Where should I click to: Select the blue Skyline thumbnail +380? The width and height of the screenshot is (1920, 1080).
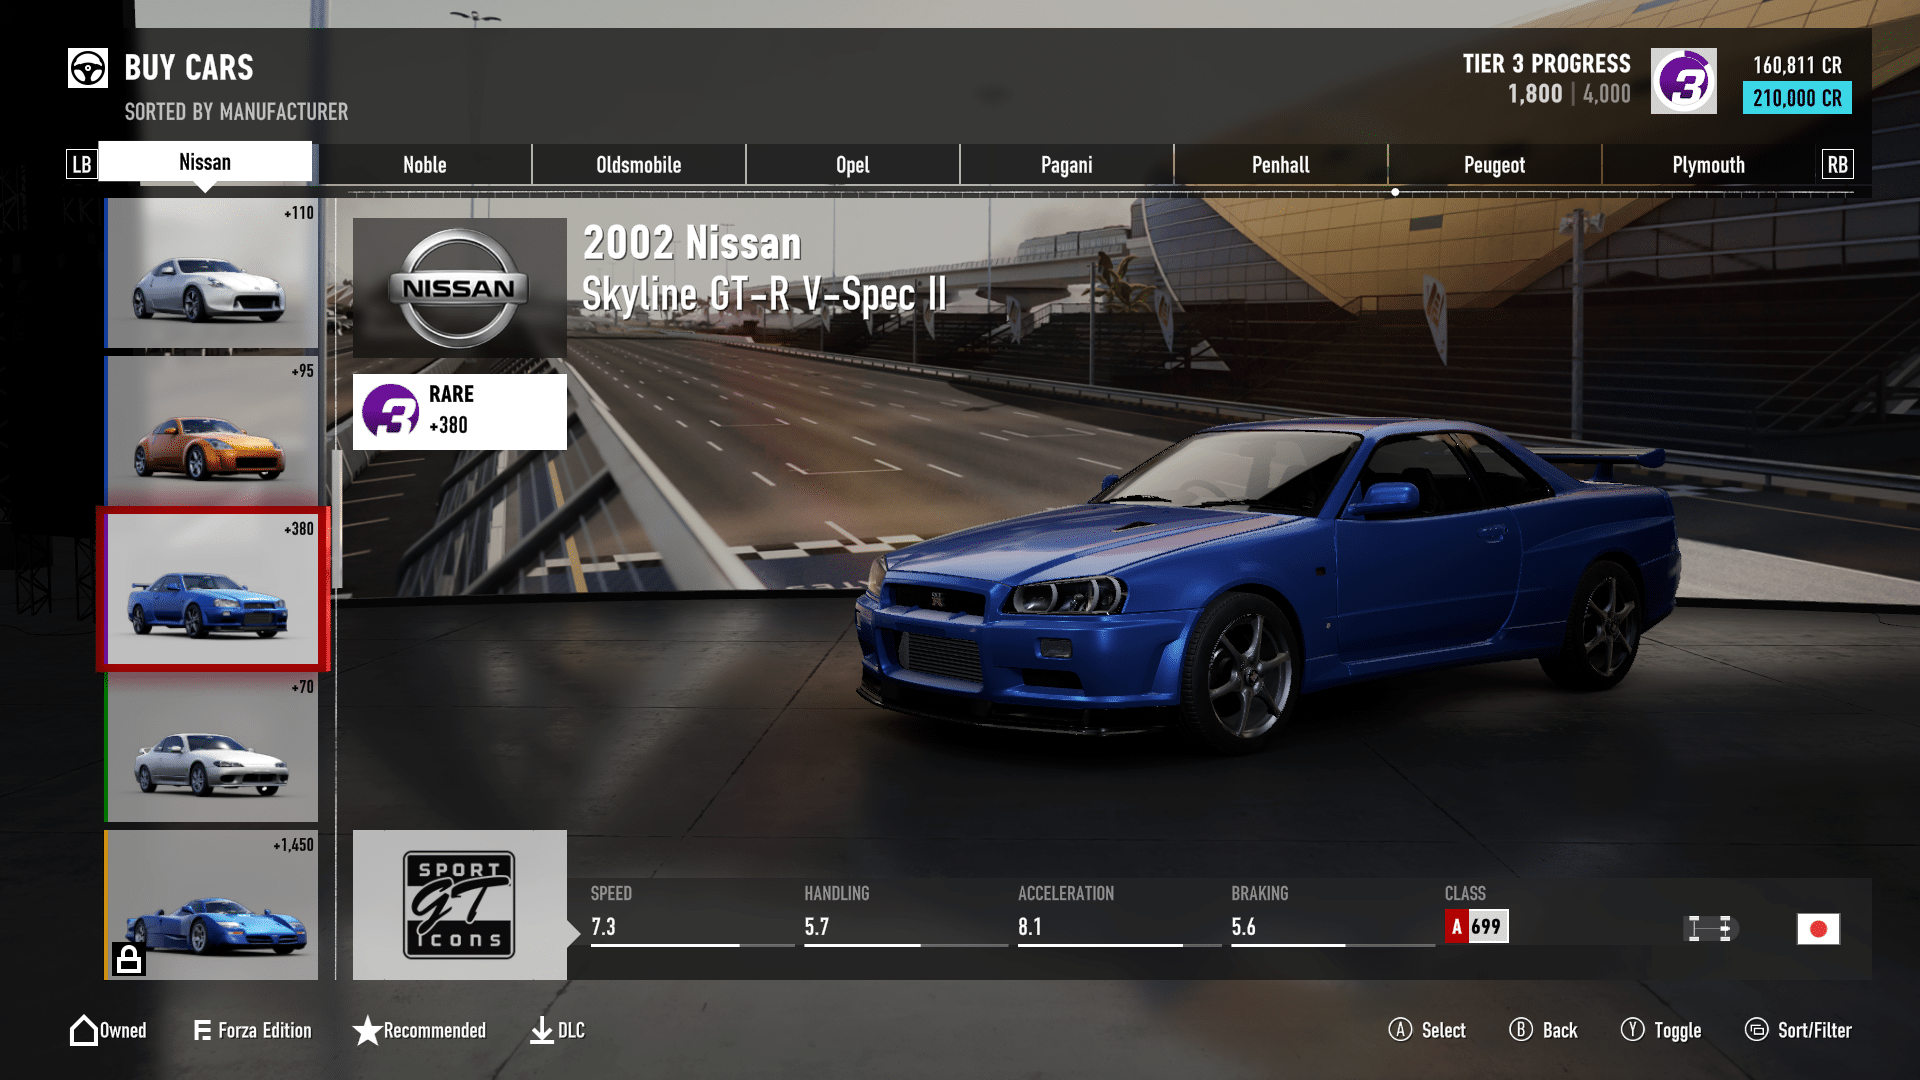tap(211, 589)
